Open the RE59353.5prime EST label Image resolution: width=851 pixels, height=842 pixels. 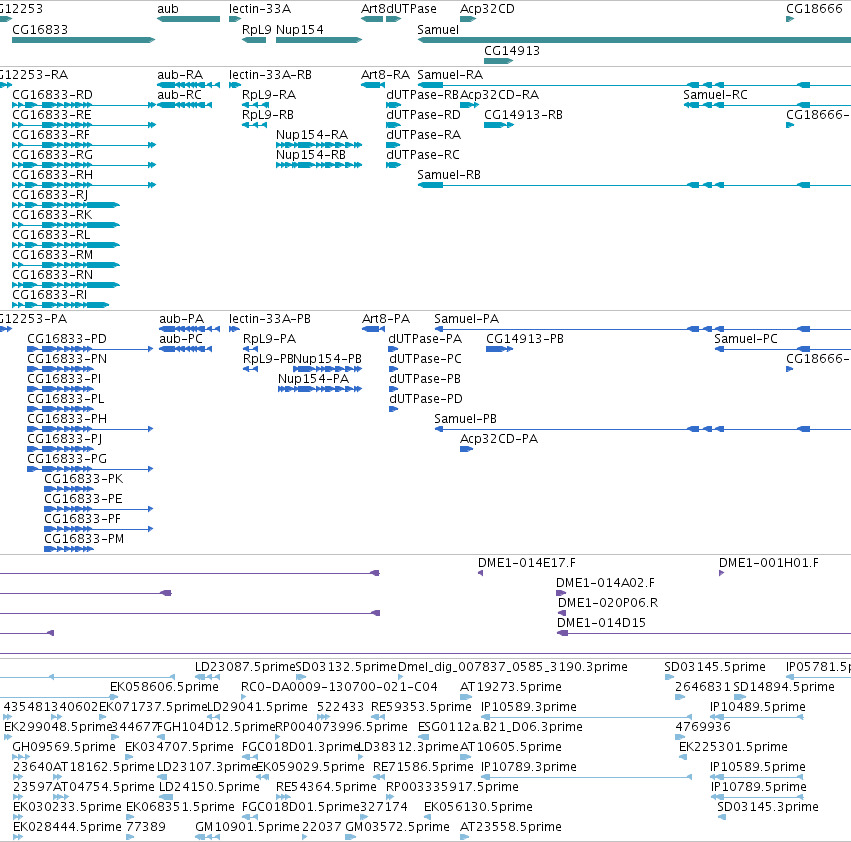click(x=421, y=706)
